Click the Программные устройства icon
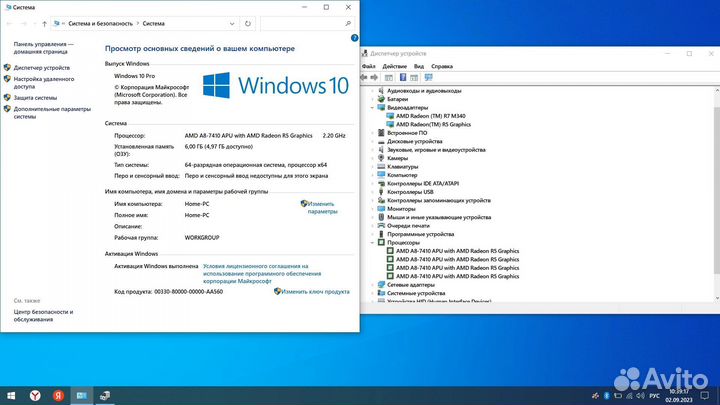 [x=381, y=234]
